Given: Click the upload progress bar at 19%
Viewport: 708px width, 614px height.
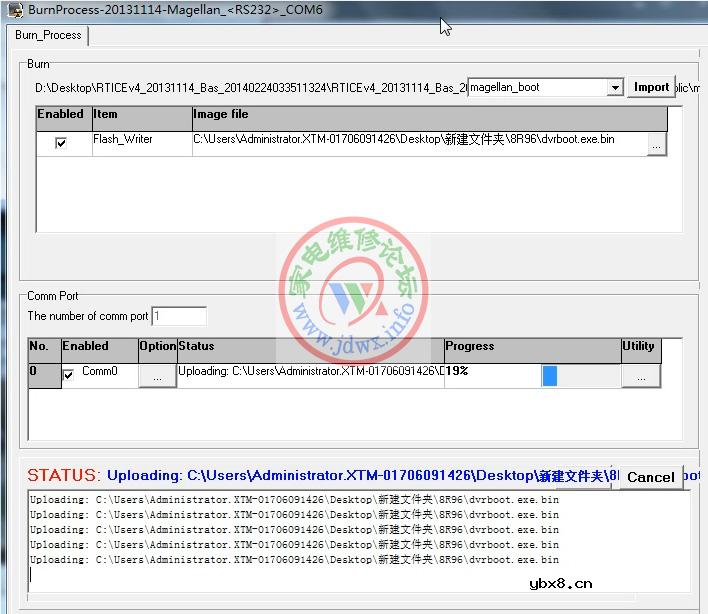Looking at the screenshot, I should coord(580,375).
